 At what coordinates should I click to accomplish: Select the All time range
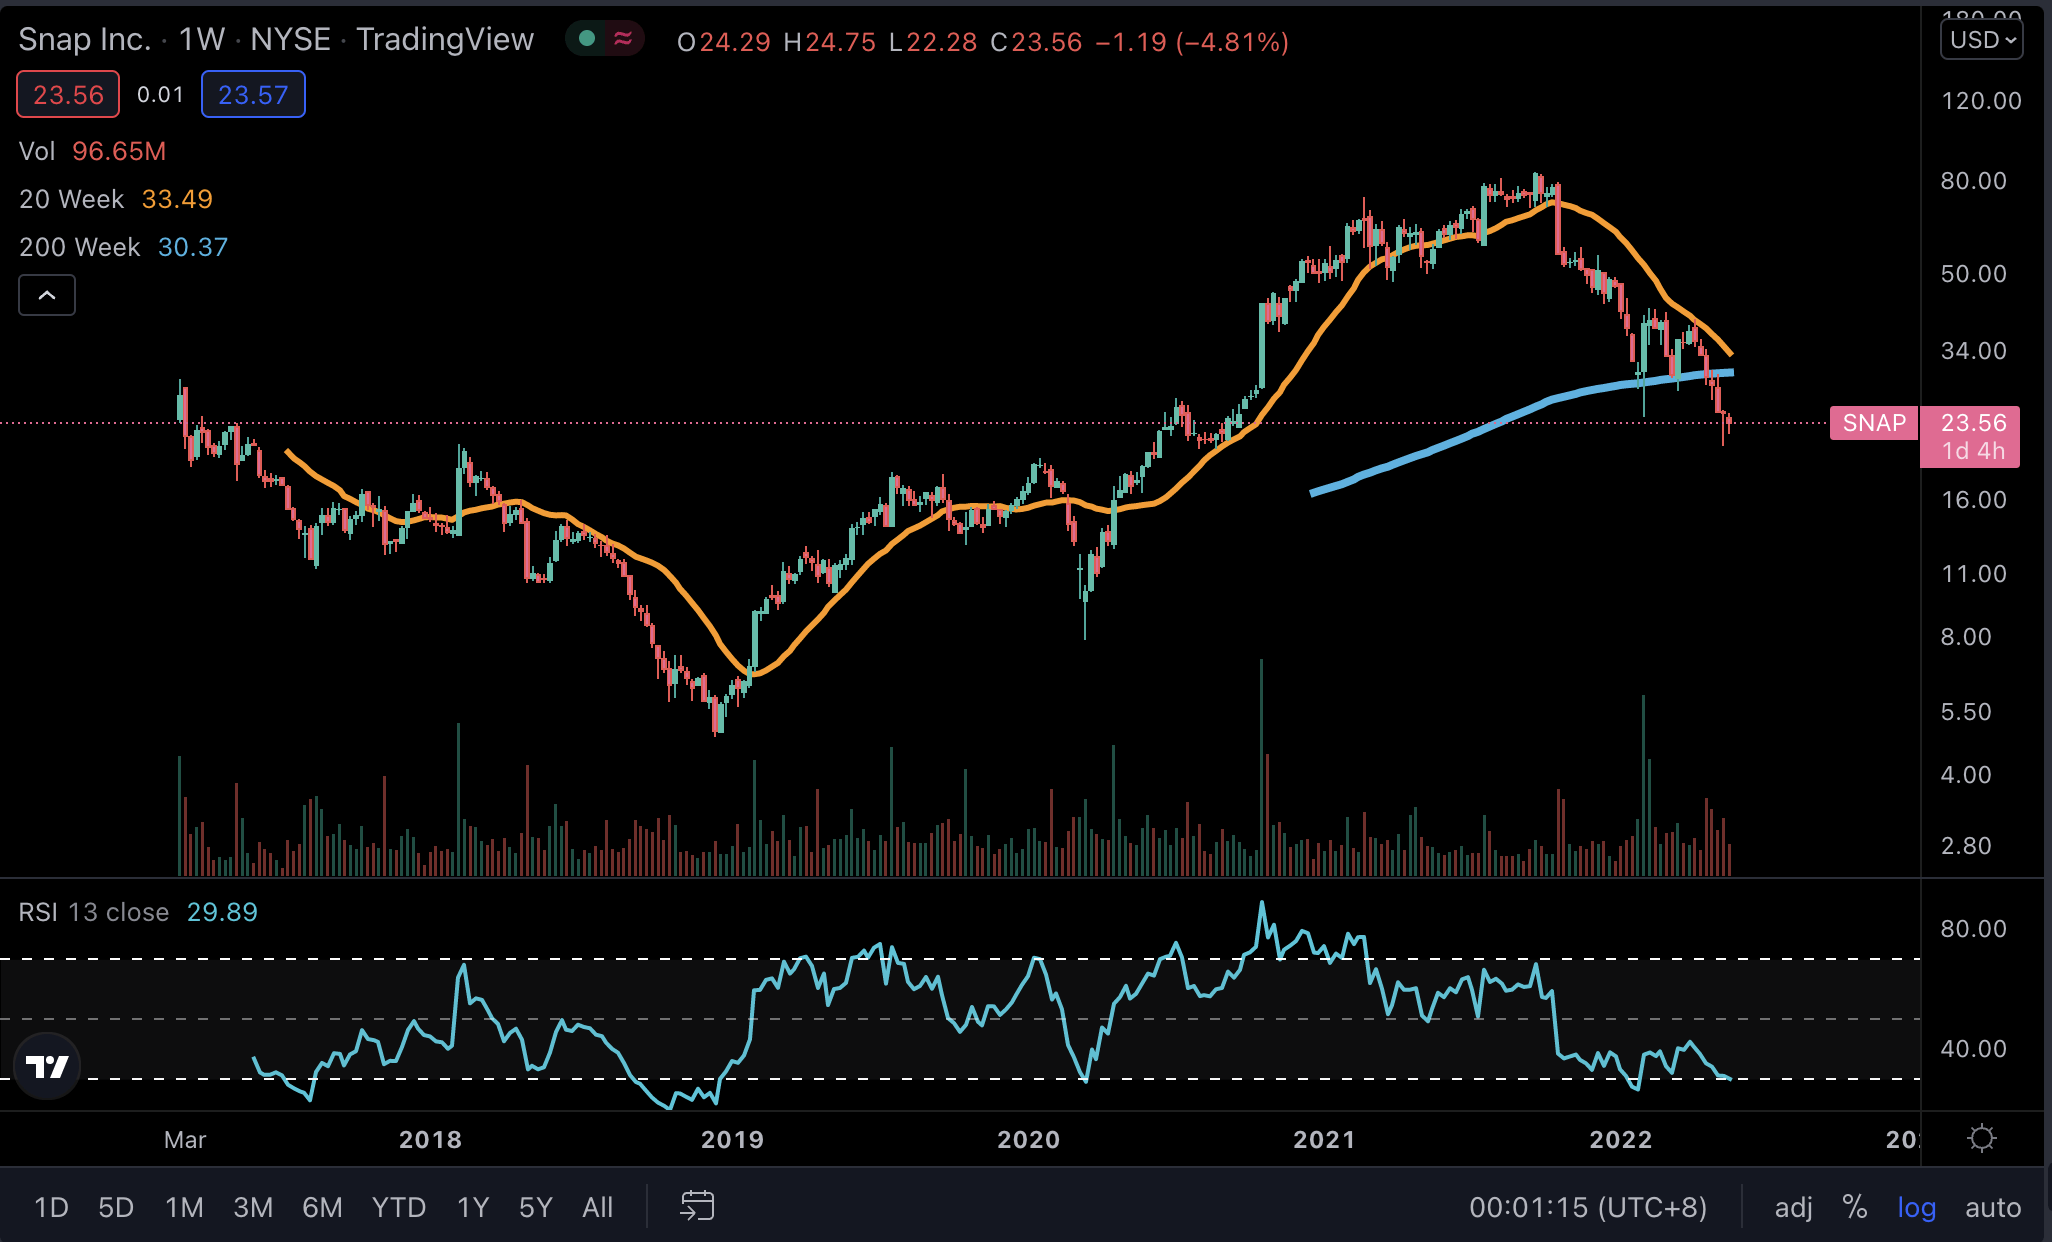597,1207
